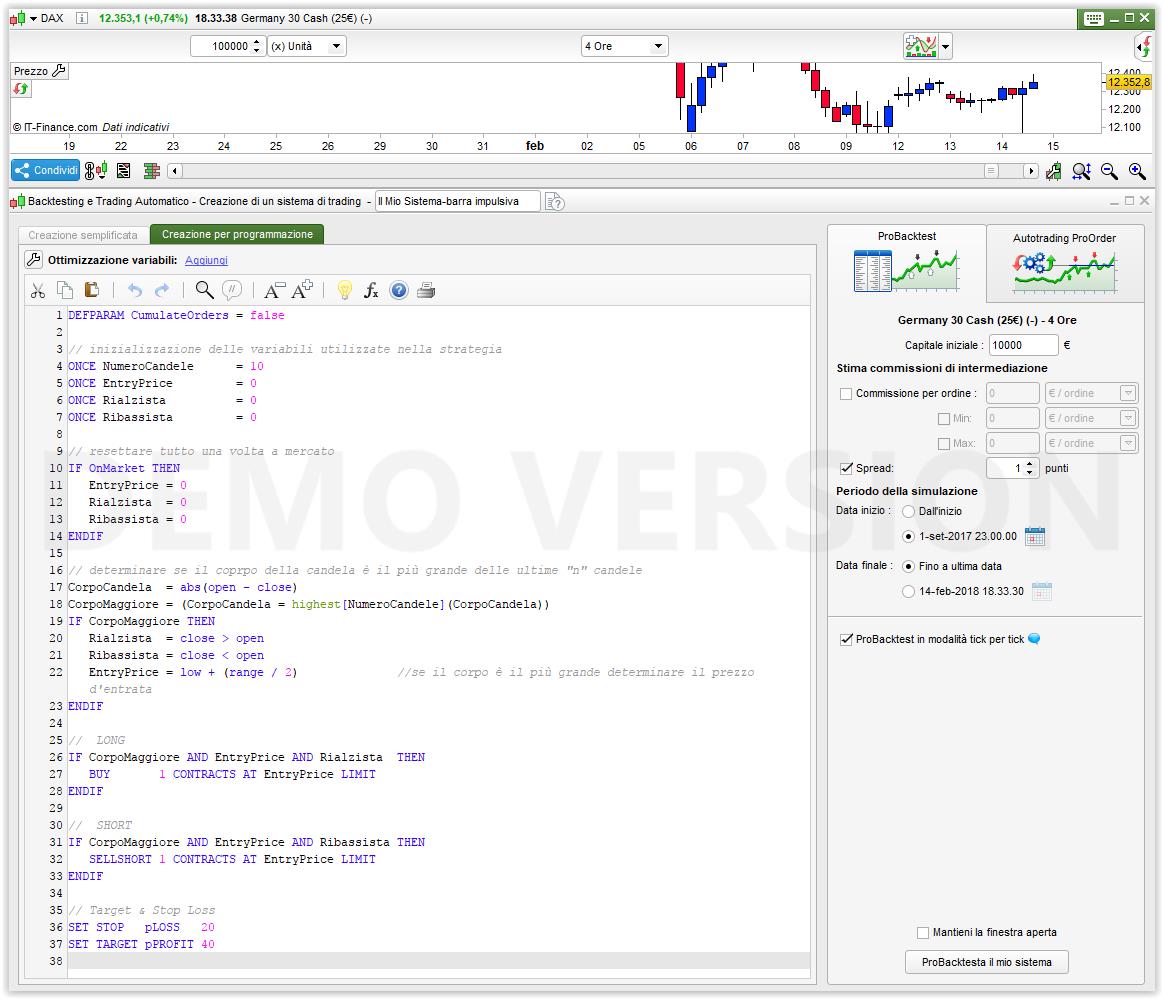Click the system name field Il Mio Sistema-barra impulsiva
The height and width of the screenshot is (999, 1163).
coord(458,202)
